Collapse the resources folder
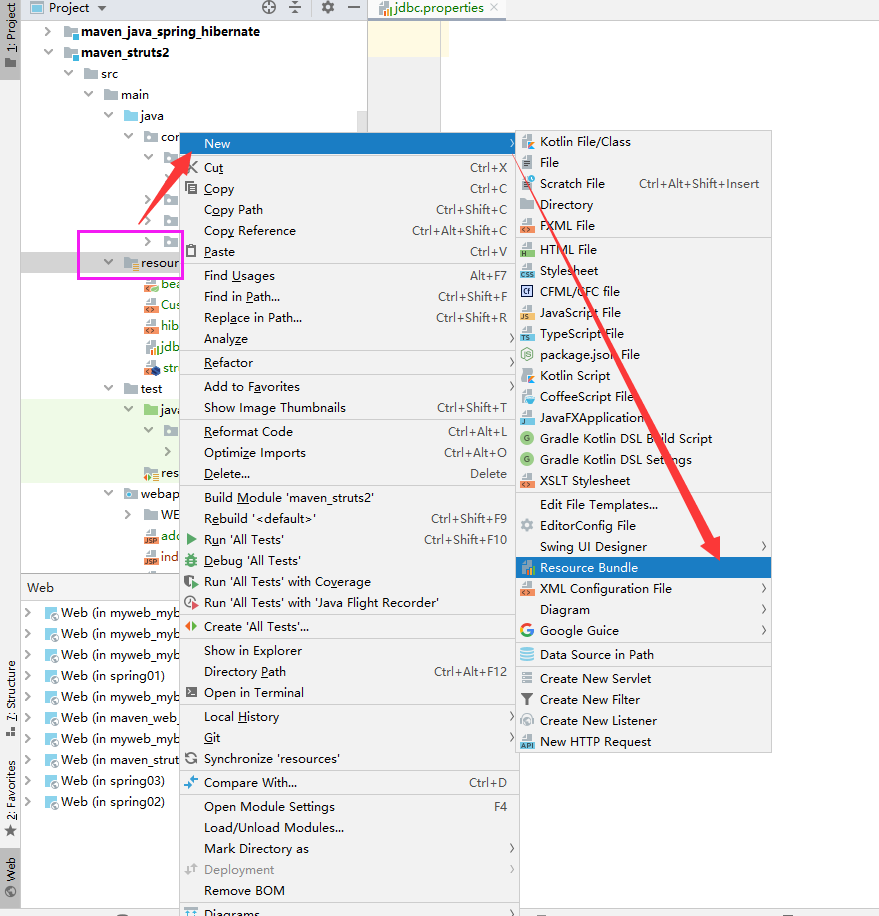 109,263
